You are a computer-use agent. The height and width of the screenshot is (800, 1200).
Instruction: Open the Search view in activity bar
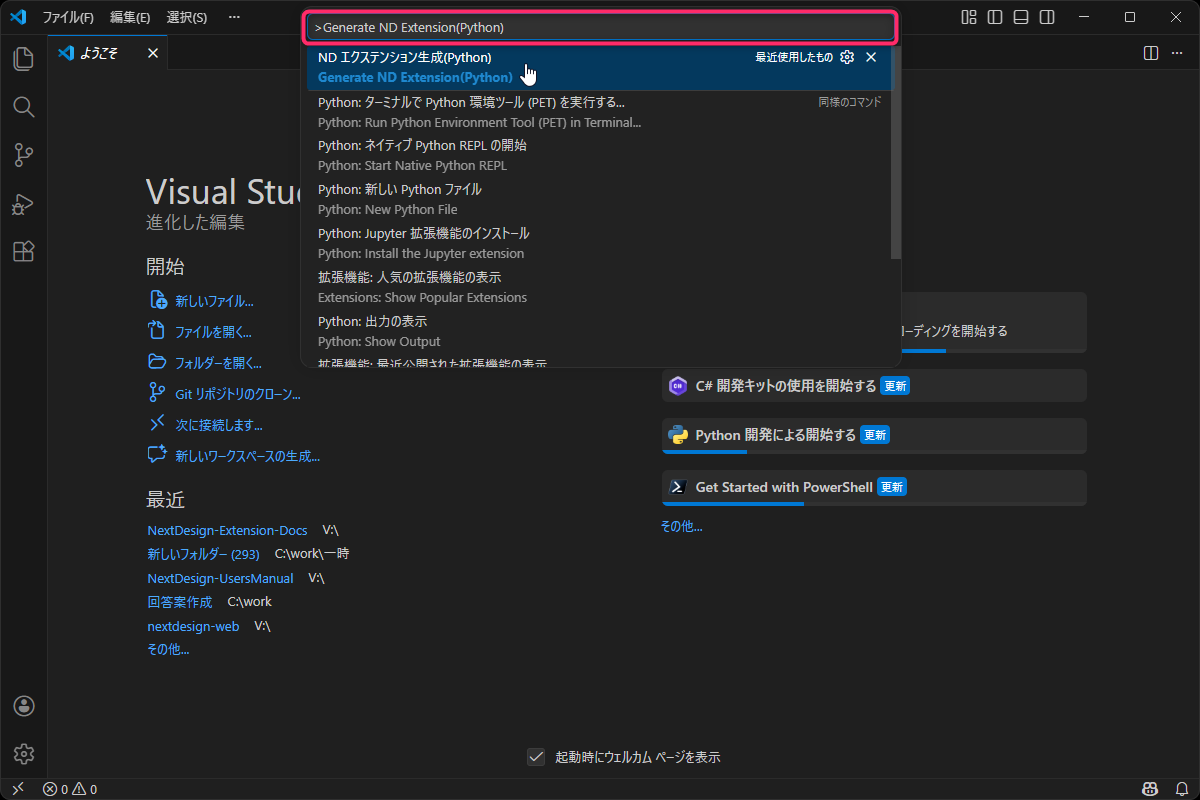tap(23, 106)
